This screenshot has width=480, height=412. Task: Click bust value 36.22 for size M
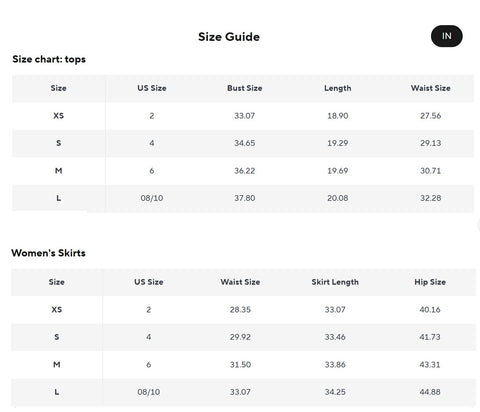(244, 171)
